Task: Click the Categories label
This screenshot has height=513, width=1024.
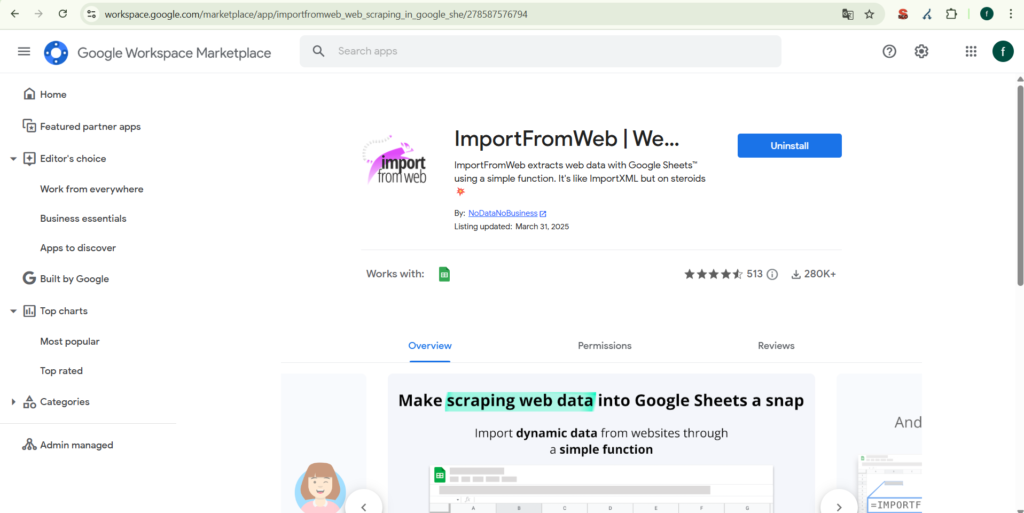Action: (x=65, y=402)
